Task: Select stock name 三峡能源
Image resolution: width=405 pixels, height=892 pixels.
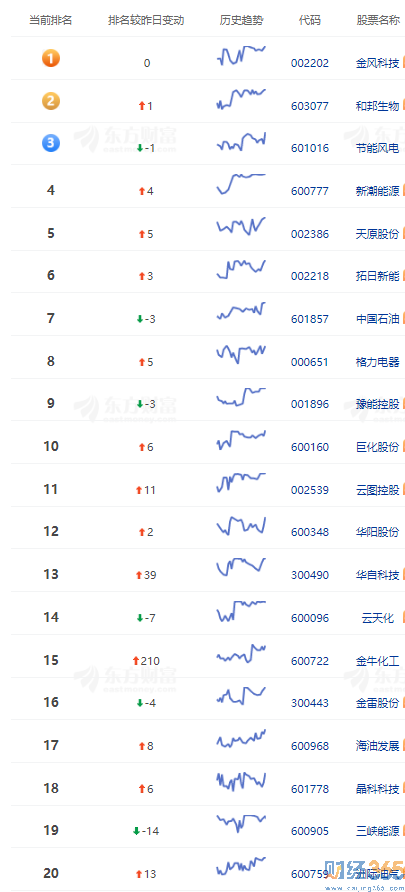Action: tap(378, 832)
